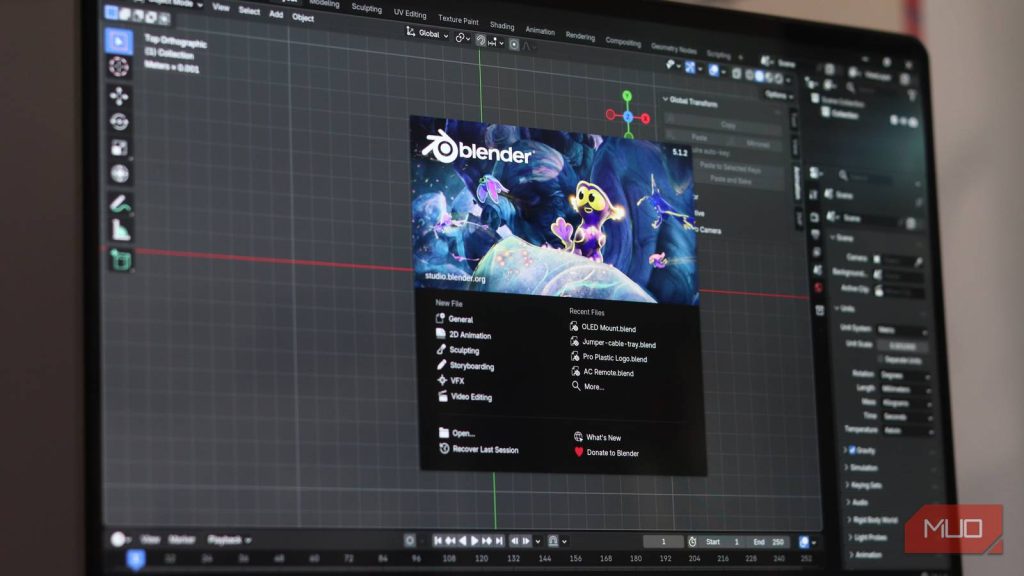Open the Object menu in viewport header
Viewport: 1024px width, 576px height.
tap(303, 18)
